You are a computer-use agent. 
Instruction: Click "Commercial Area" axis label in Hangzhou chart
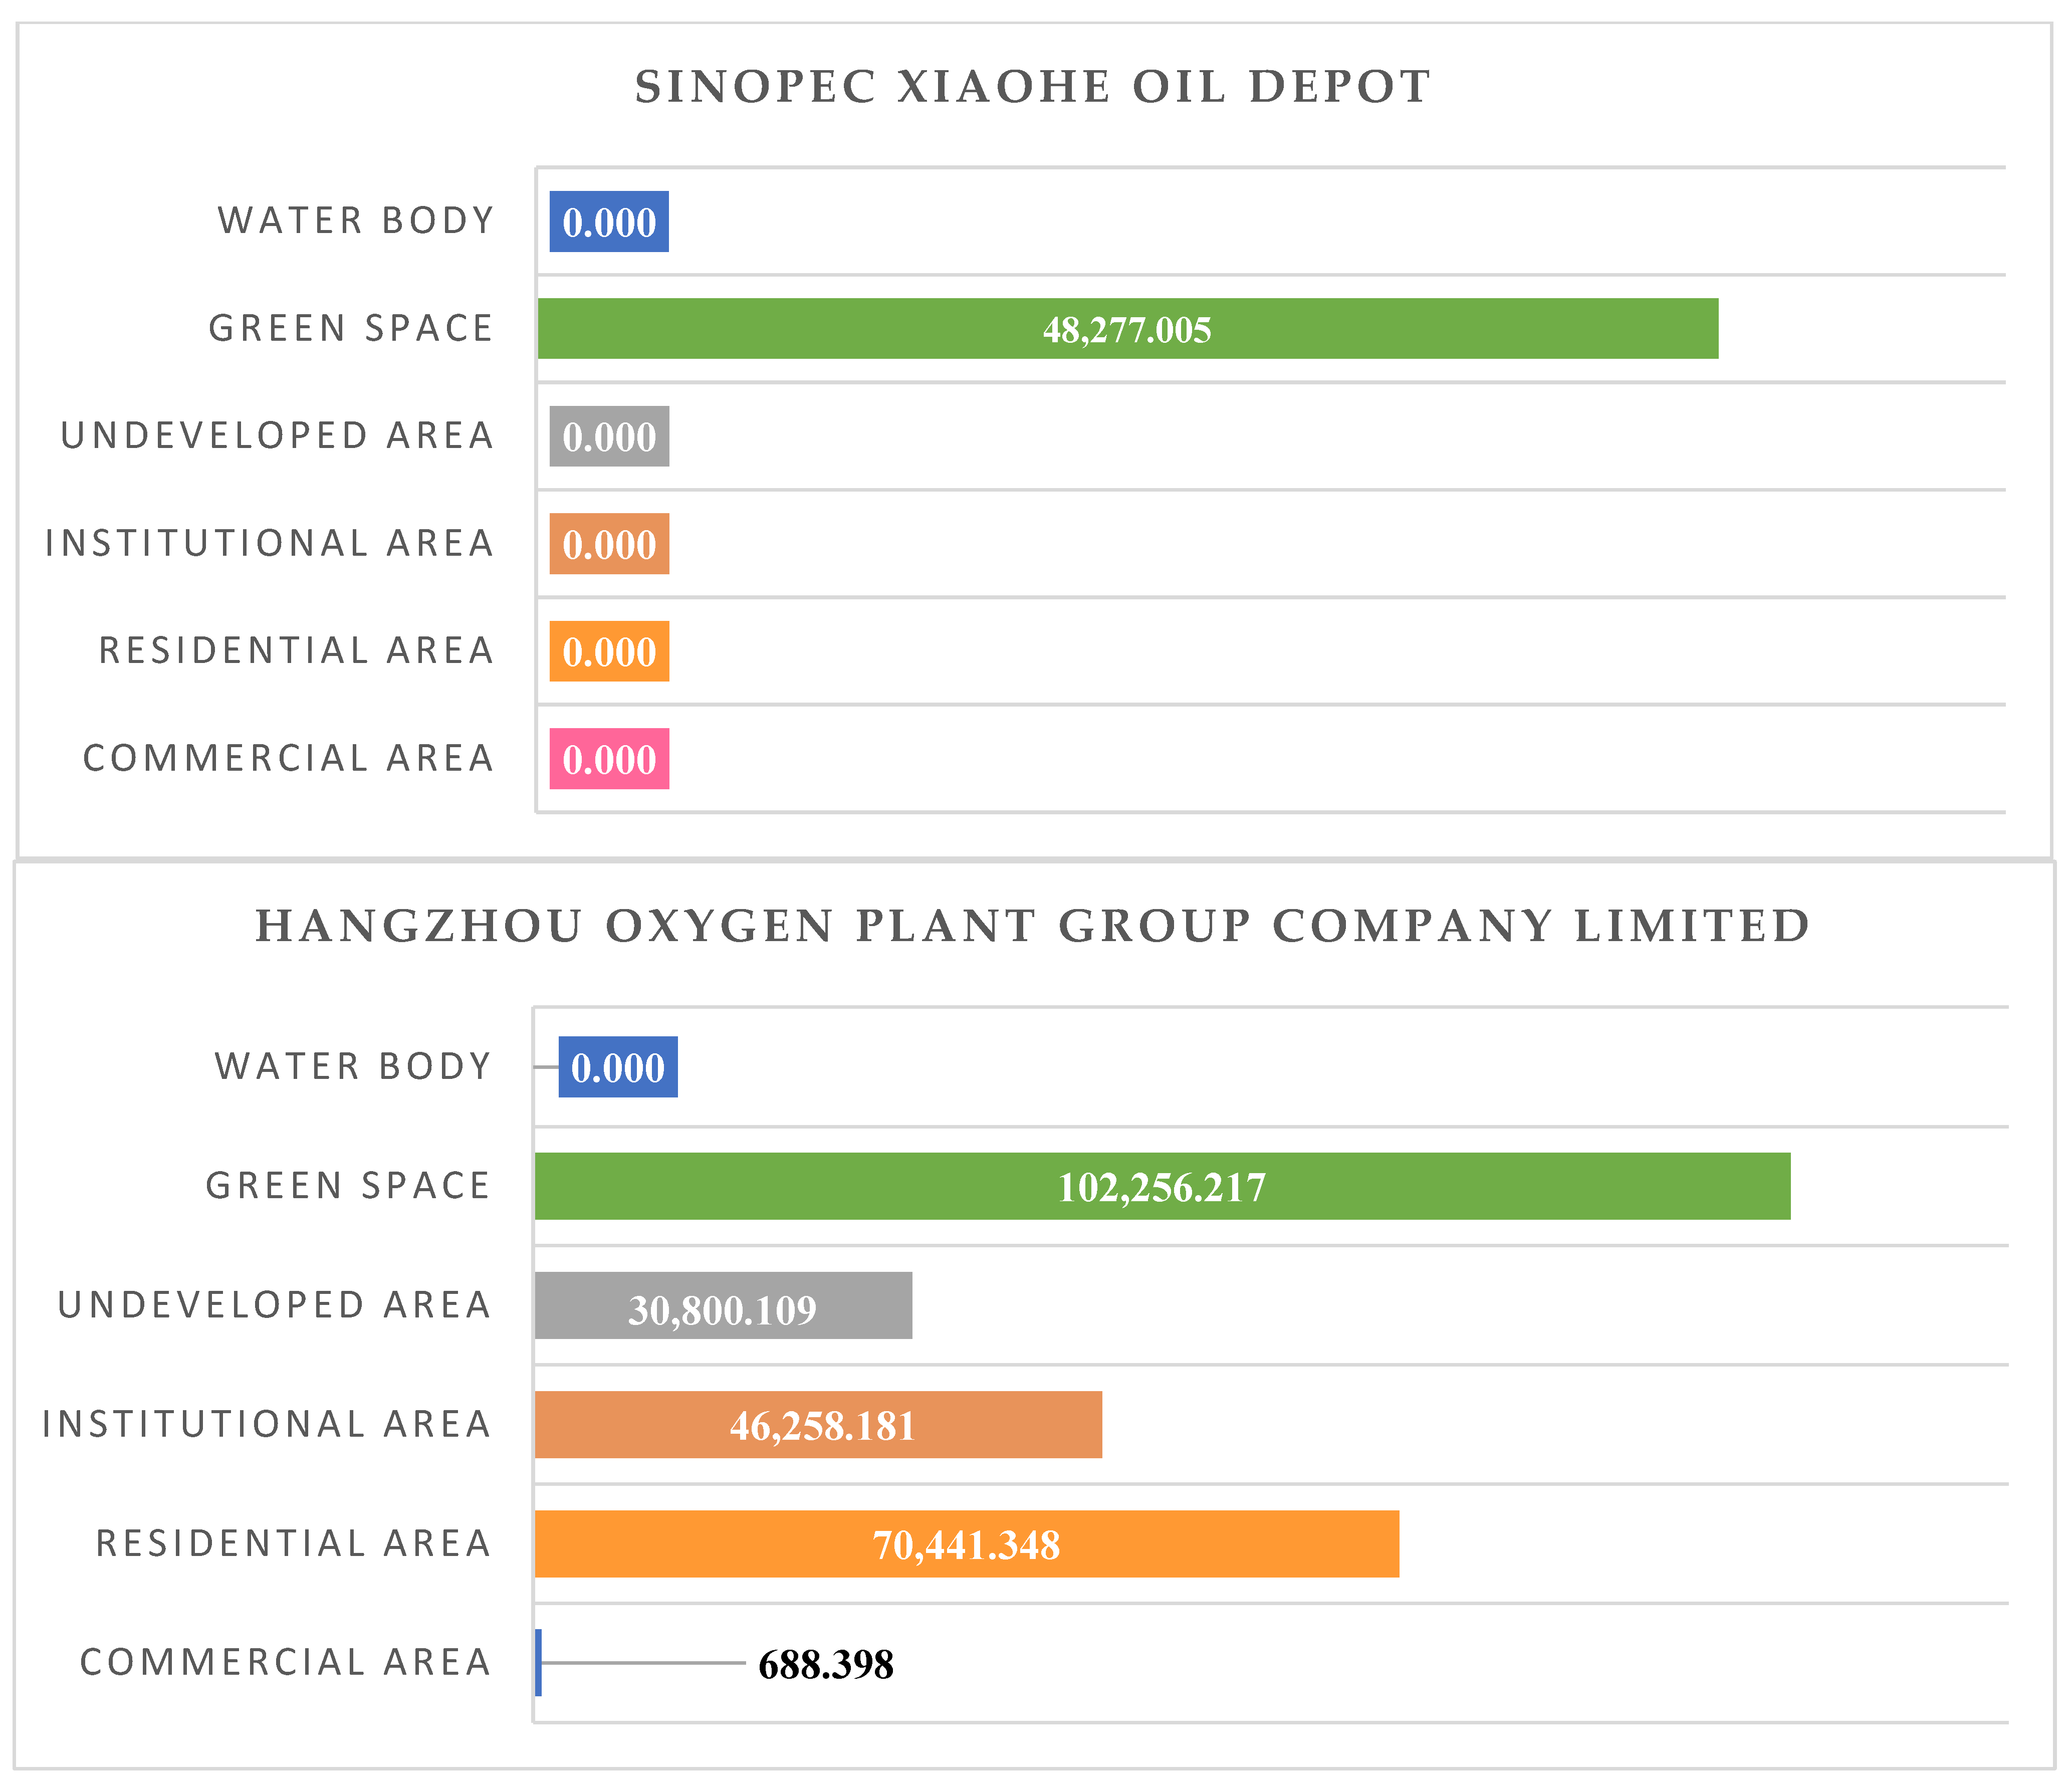286,1662
